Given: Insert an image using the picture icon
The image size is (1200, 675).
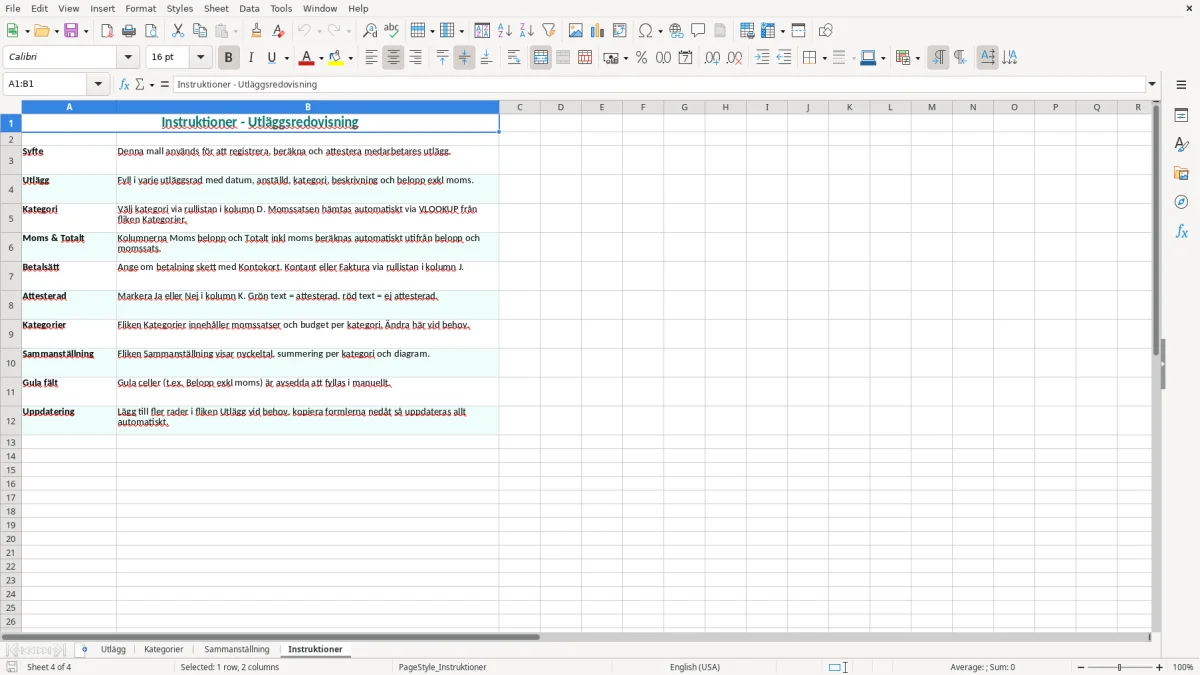Looking at the screenshot, I should click(576, 31).
